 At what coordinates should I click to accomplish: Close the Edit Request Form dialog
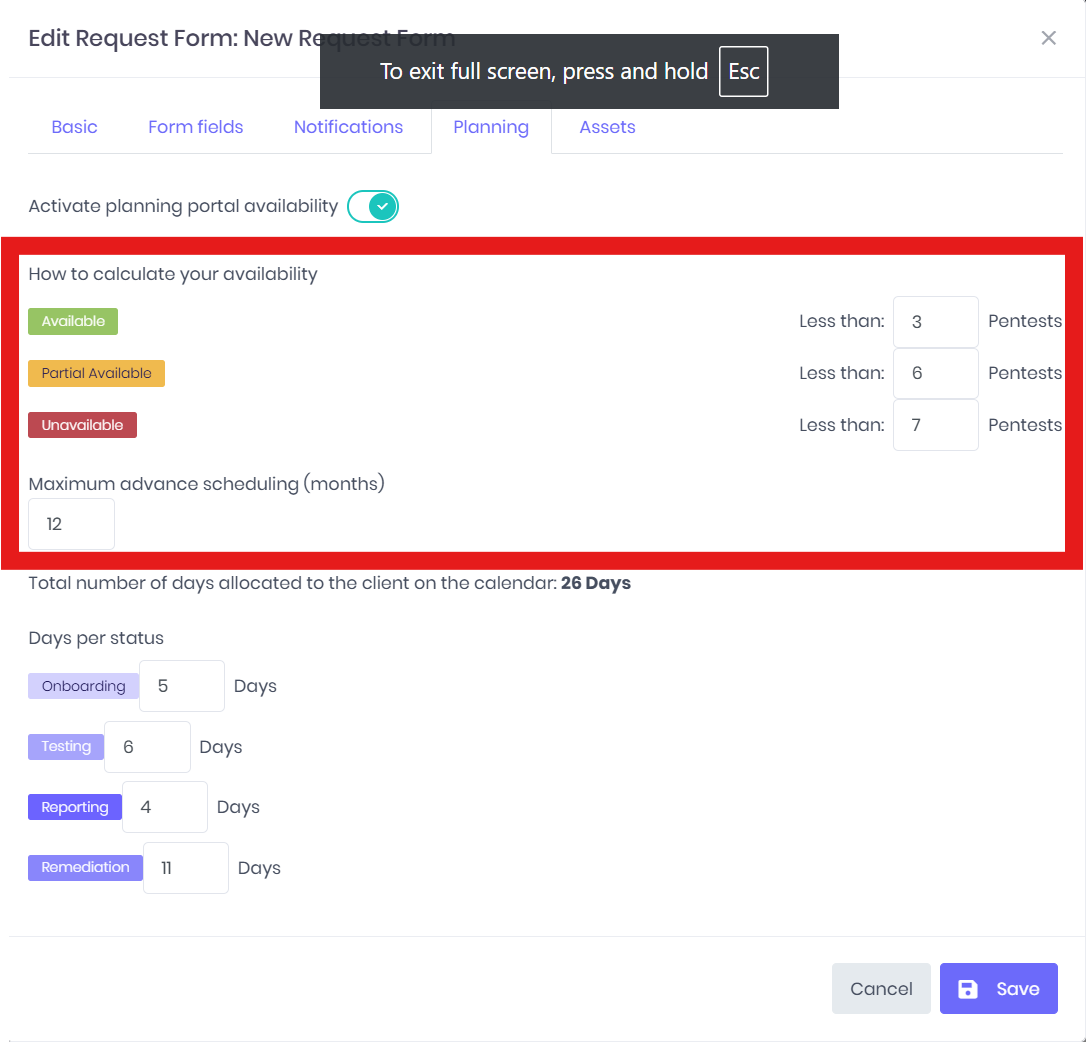pos(1048,38)
